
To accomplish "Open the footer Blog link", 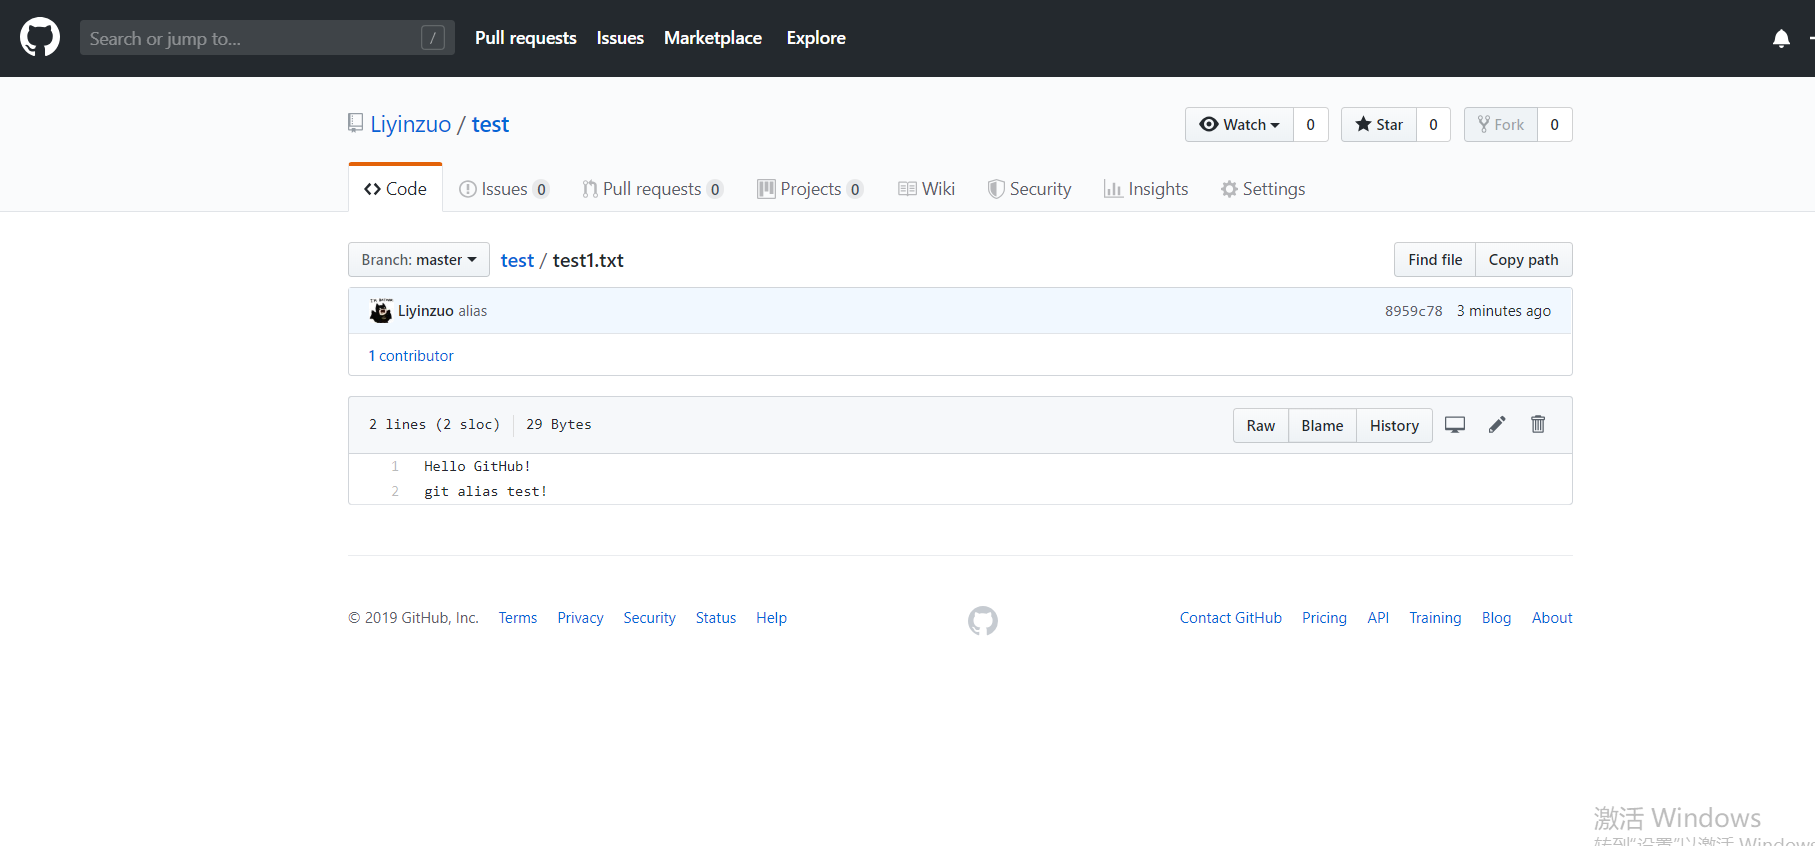I will pyautogui.click(x=1496, y=618).
